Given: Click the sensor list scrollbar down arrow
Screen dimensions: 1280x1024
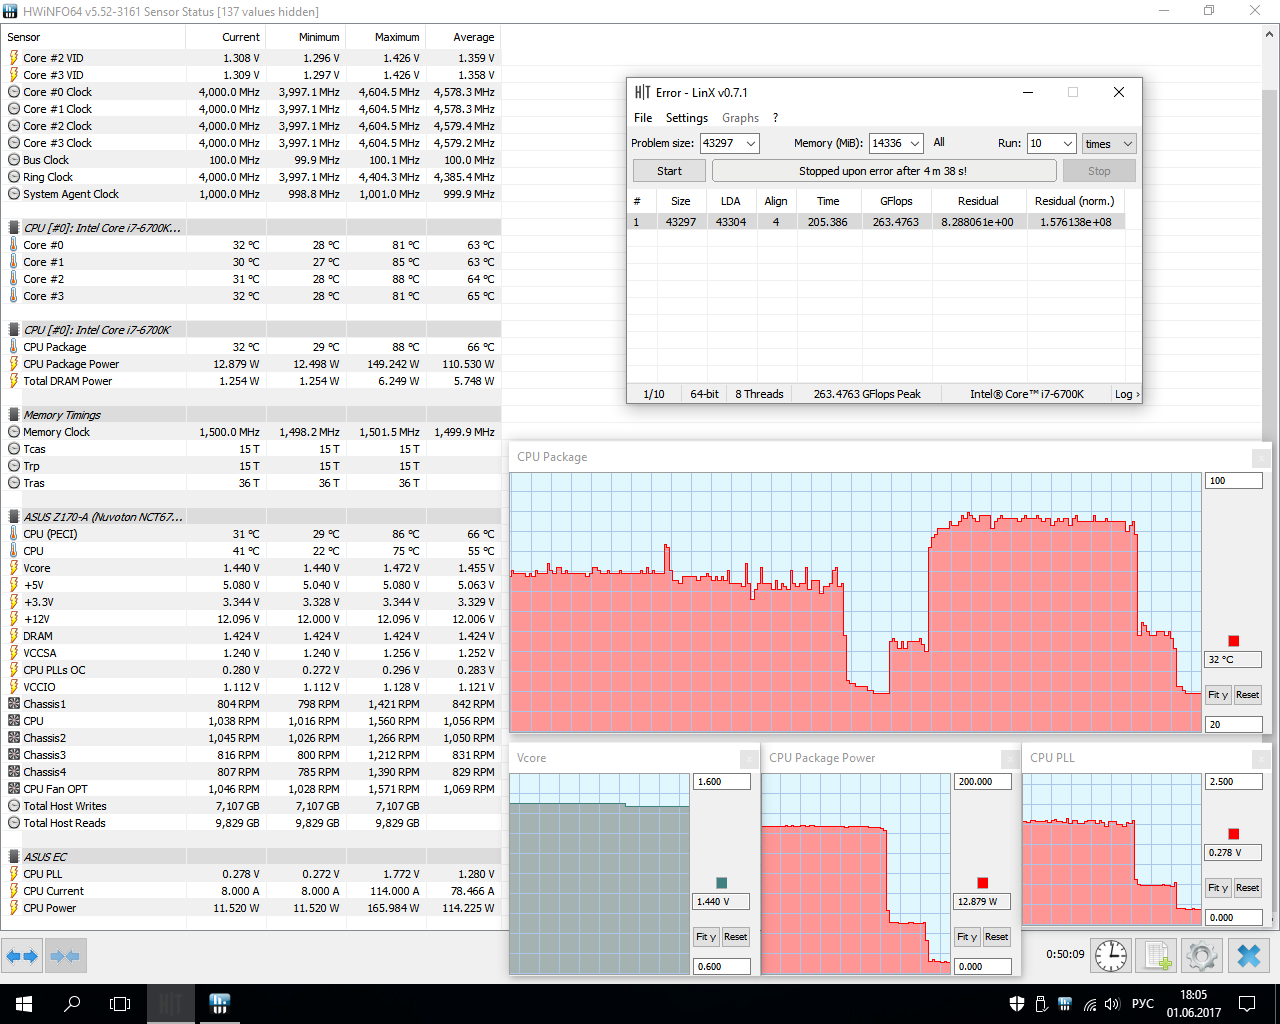Looking at the screenshot, I should pos(1271,920).
